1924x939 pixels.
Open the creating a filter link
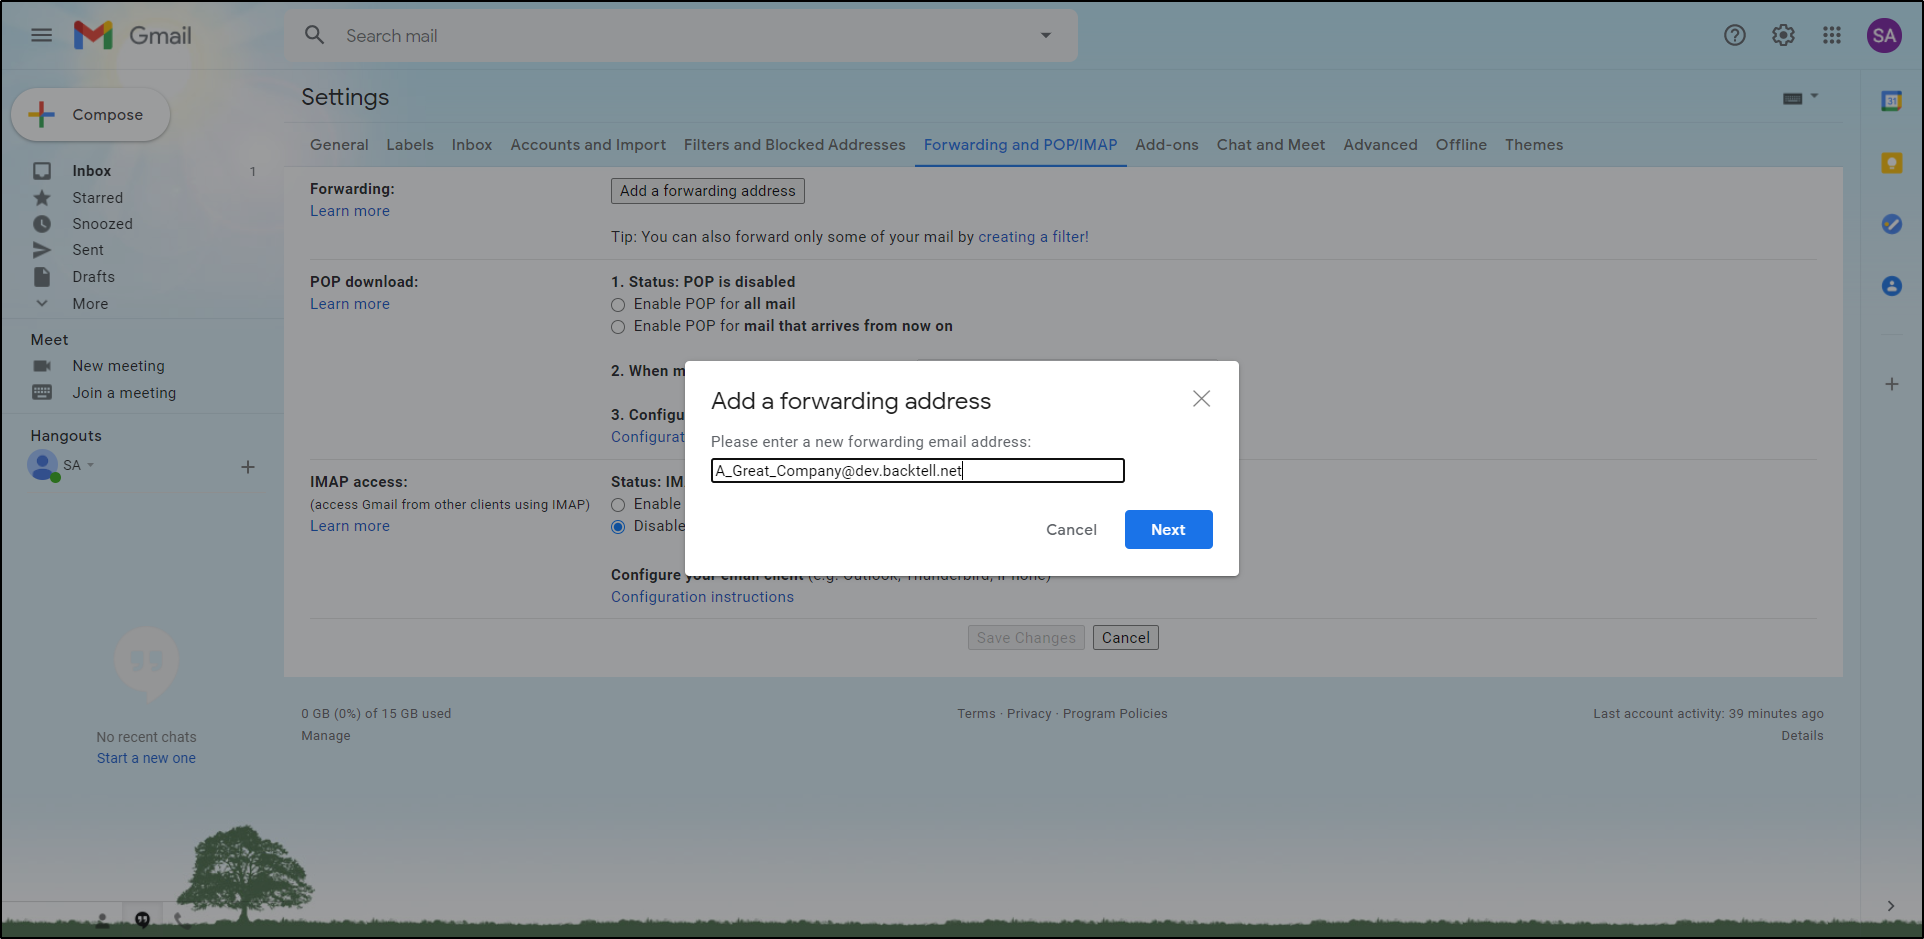coord(1033,237)
